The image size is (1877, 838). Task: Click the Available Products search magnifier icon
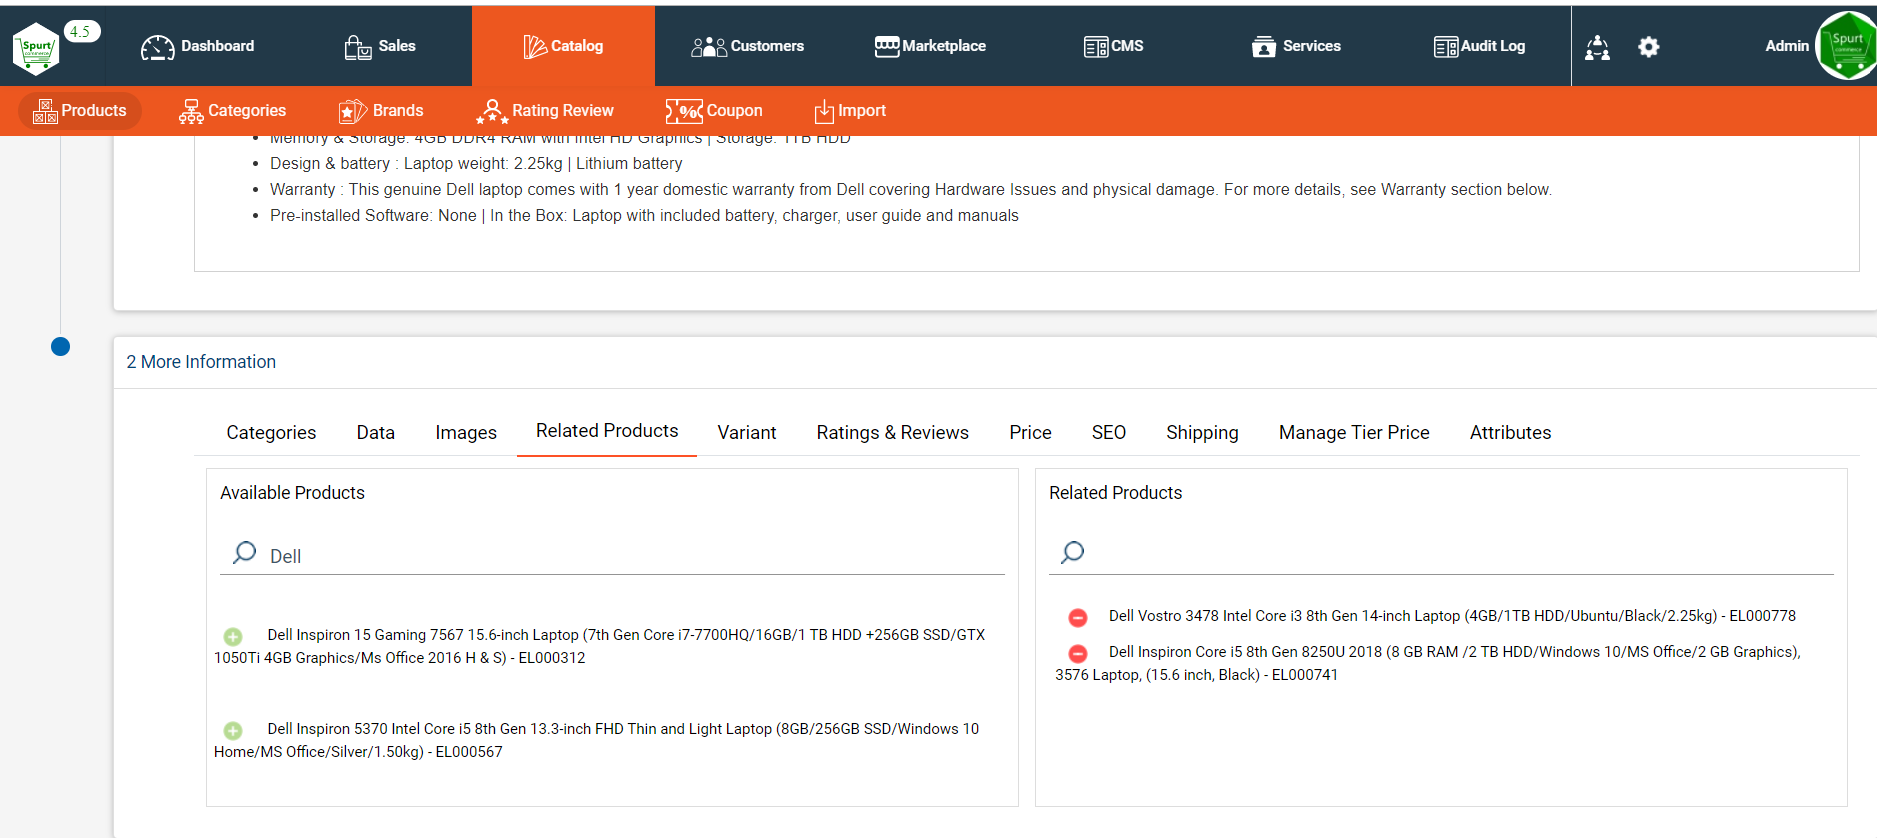pos(245,552)
